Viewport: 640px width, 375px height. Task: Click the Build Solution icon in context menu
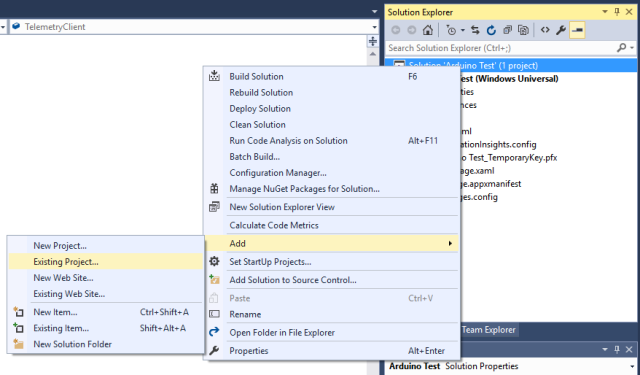(x=214, y=76)
